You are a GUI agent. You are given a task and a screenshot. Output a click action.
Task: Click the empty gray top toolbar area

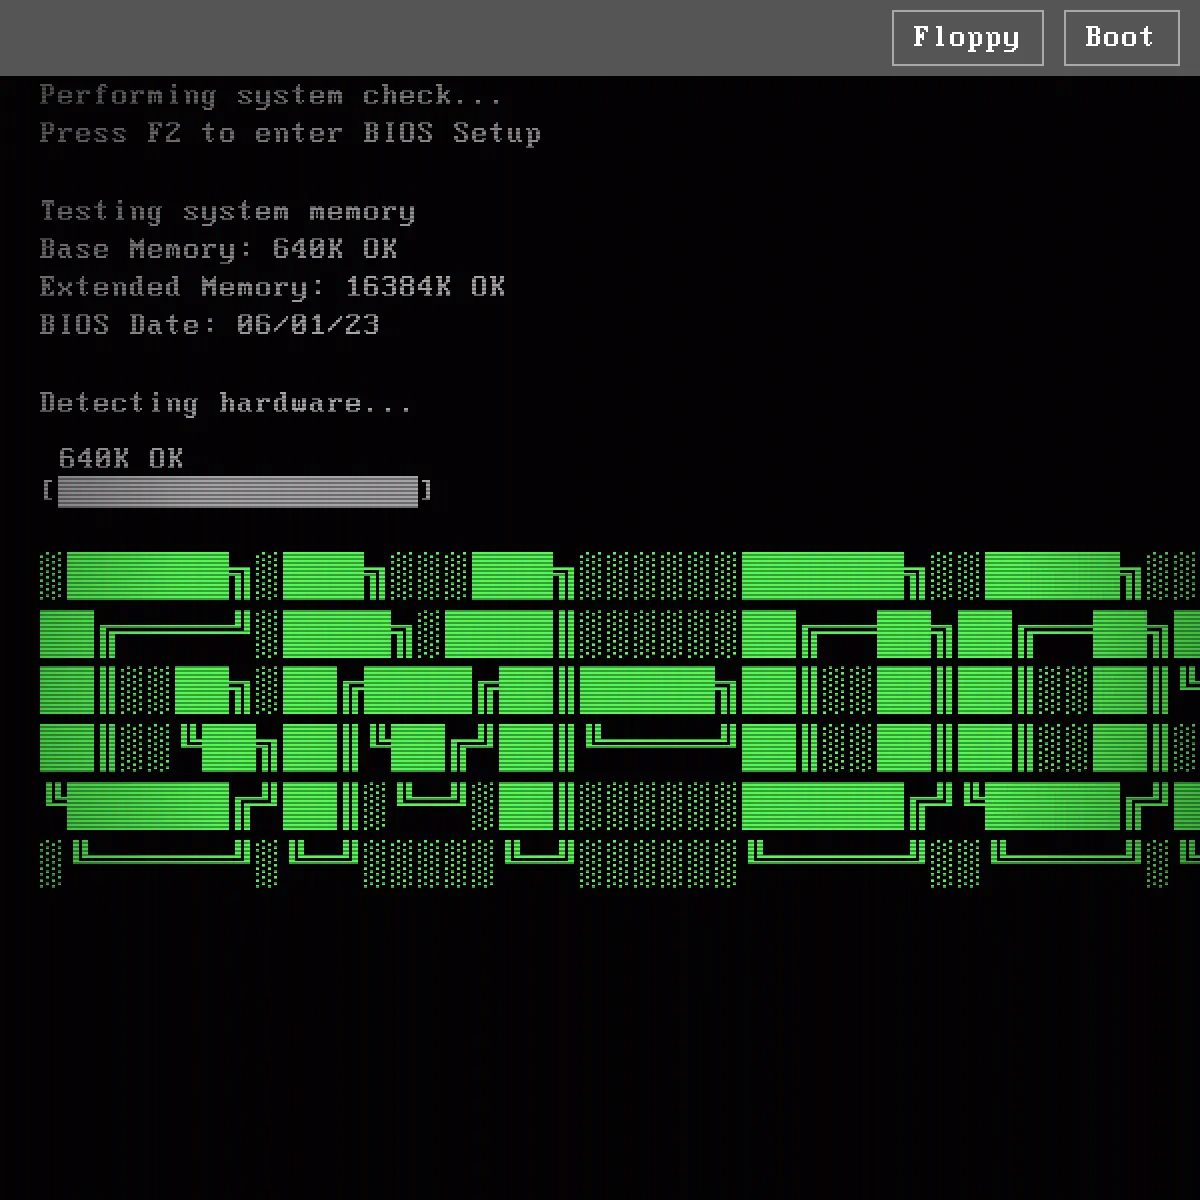coord(440,38)
